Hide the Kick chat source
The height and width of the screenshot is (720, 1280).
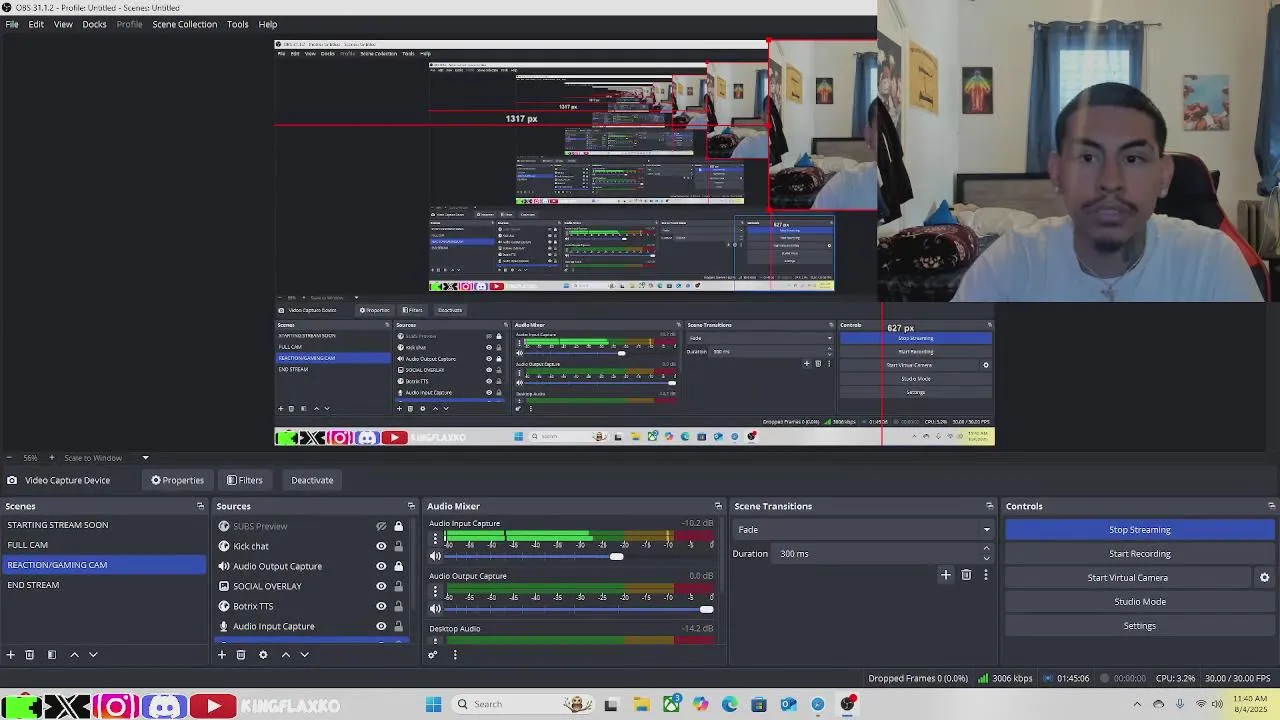(381, 546)
